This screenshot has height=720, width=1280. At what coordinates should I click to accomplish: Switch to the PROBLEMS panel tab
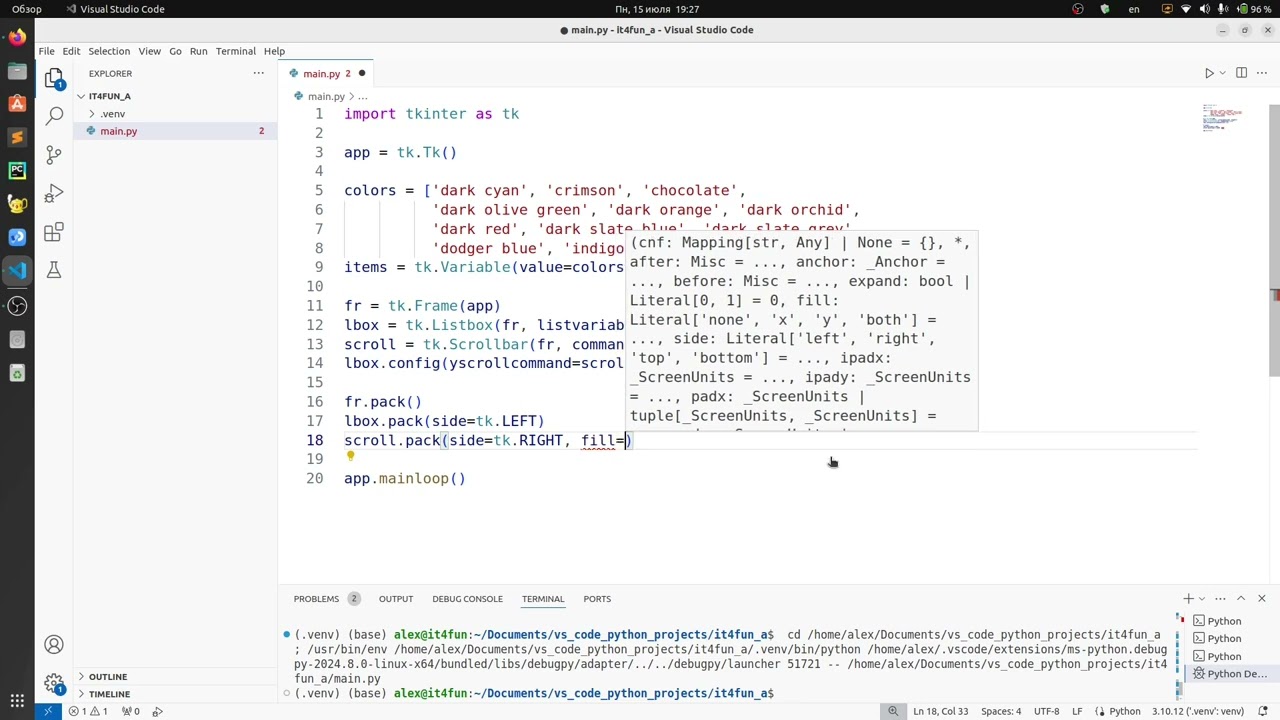[x=326, y=599]
